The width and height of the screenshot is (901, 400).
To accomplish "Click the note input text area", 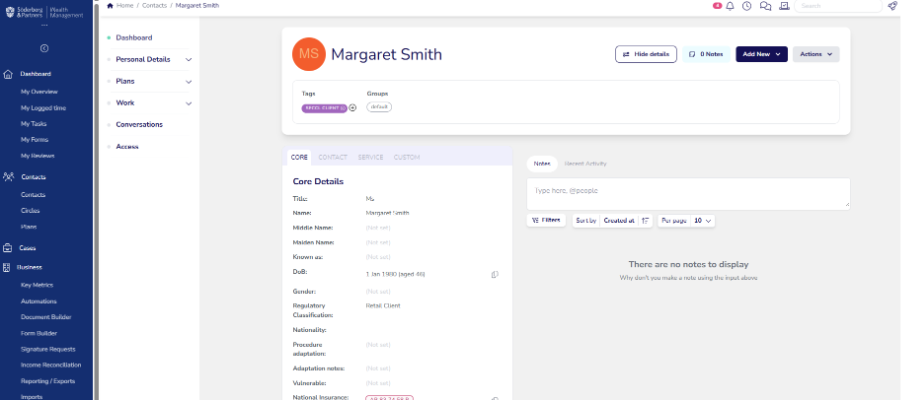I will [688, 194].
